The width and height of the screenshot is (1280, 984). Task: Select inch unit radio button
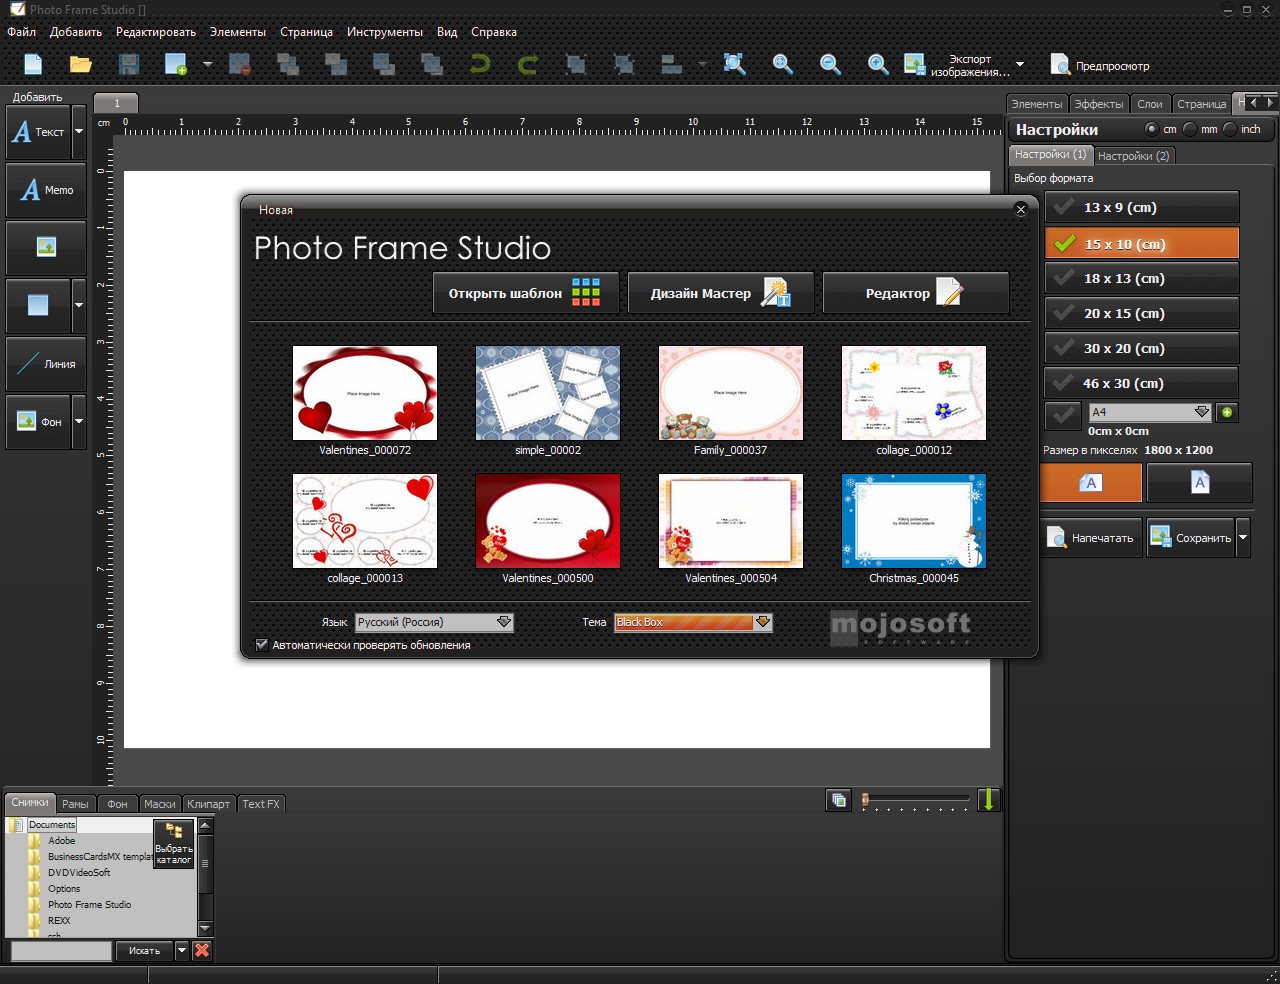[1230, 129]
